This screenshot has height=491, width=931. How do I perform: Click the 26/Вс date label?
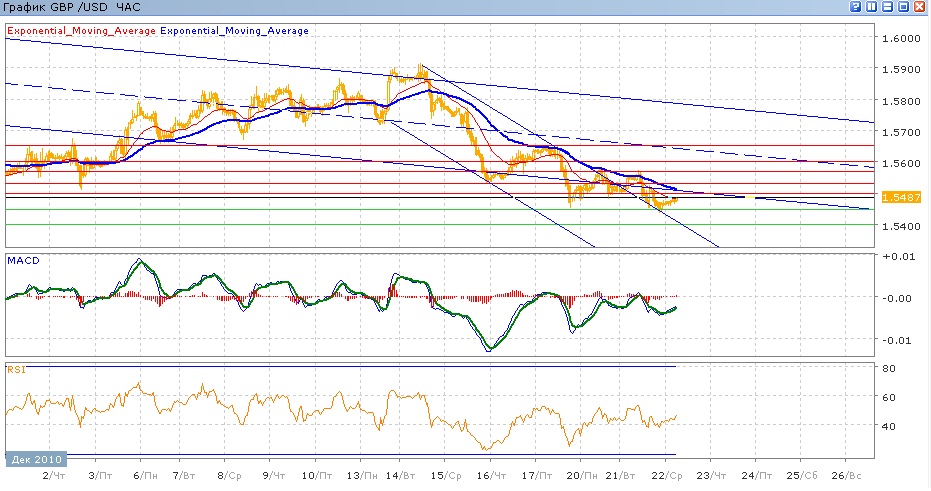click(846, 476)
